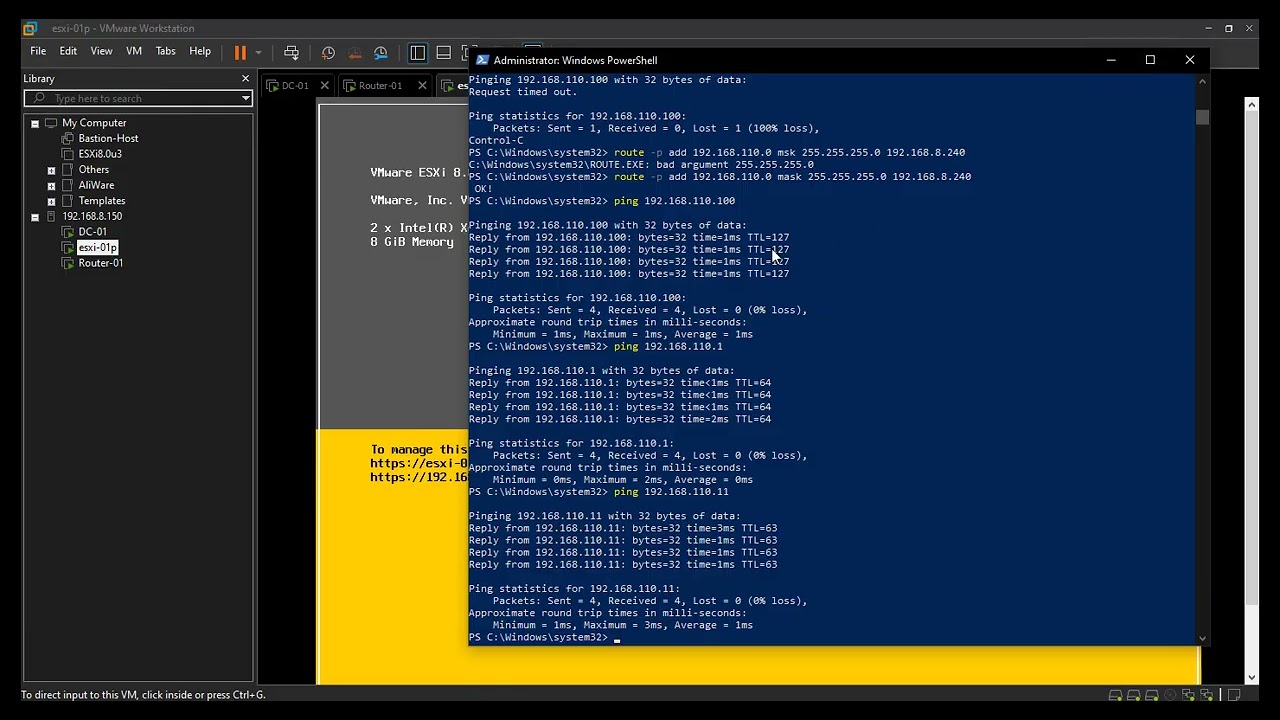Click the PowerShell window scrollbar thumb
This screenshot has height=720, width=1280.
click(1201, 117)
